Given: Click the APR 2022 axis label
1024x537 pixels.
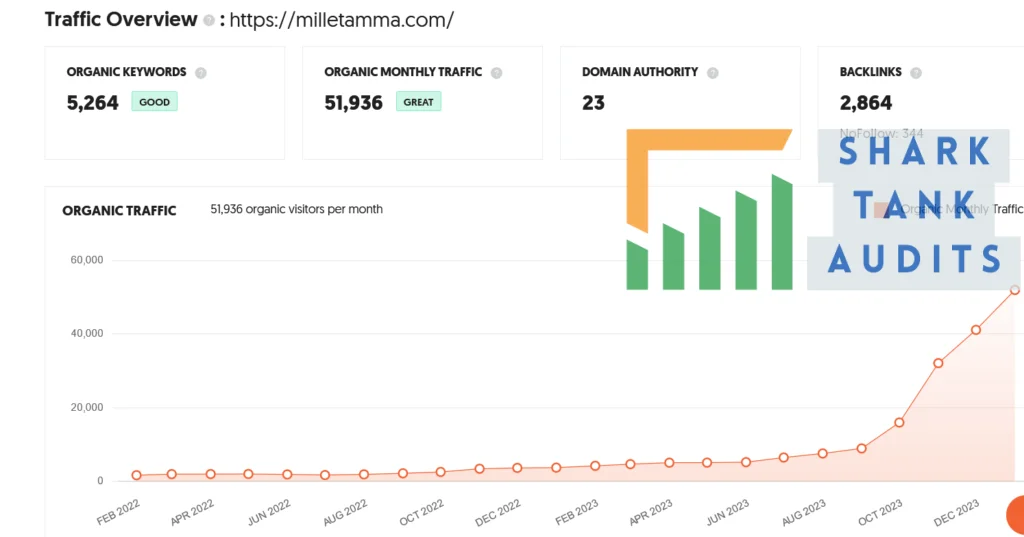Looking at the screenshot, I should 192,512.
